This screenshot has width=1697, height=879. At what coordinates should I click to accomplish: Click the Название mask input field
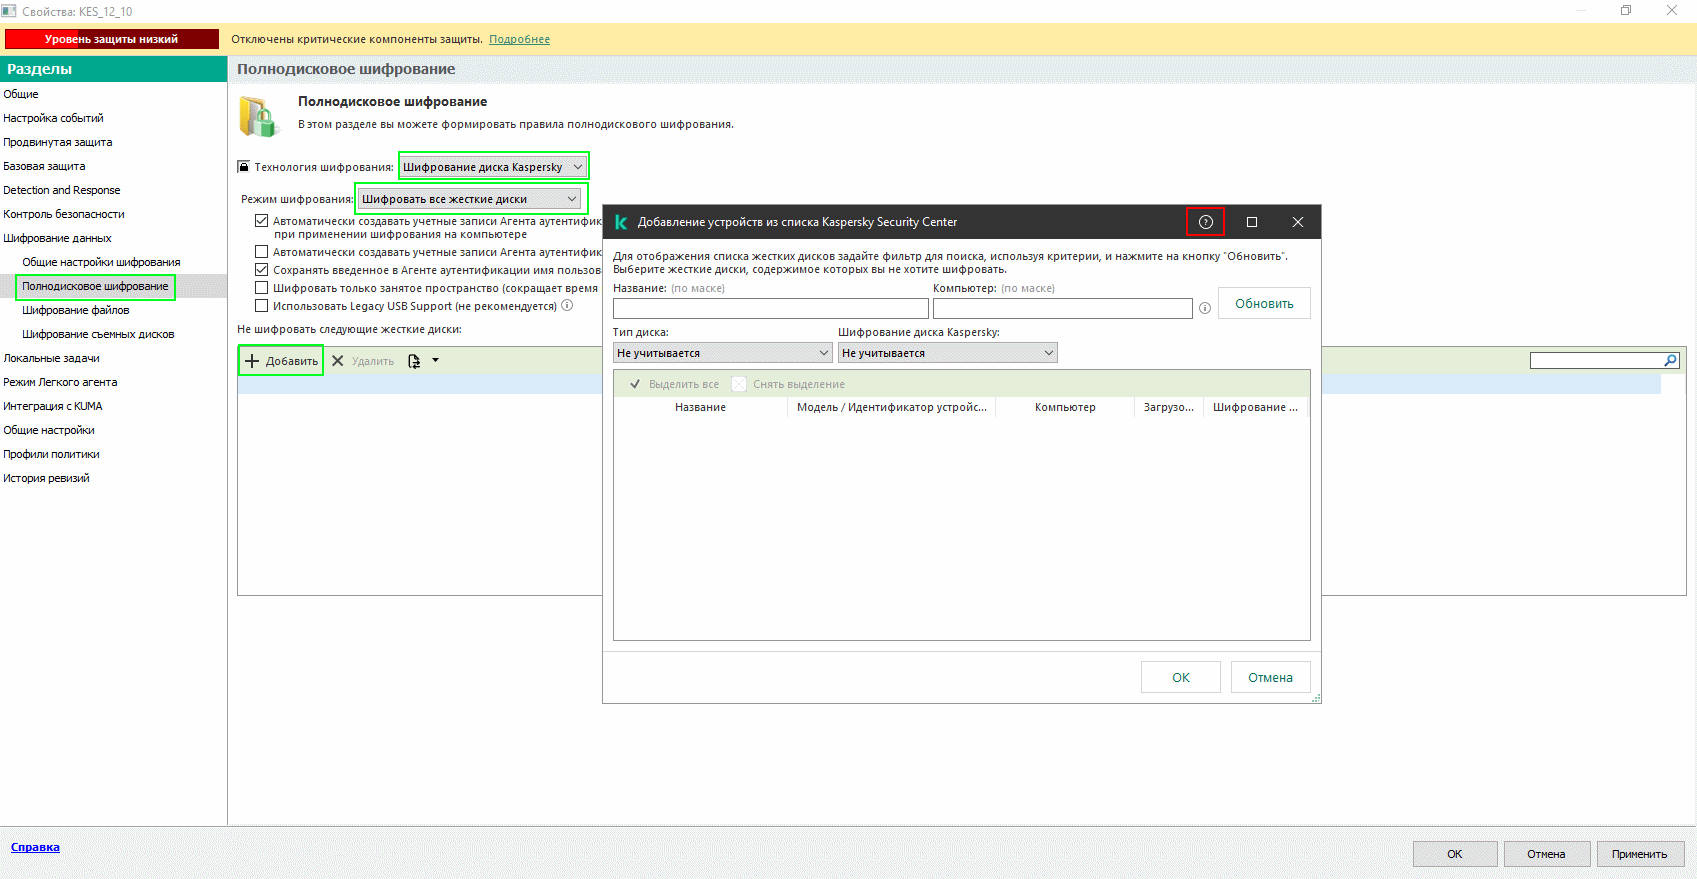770,309
